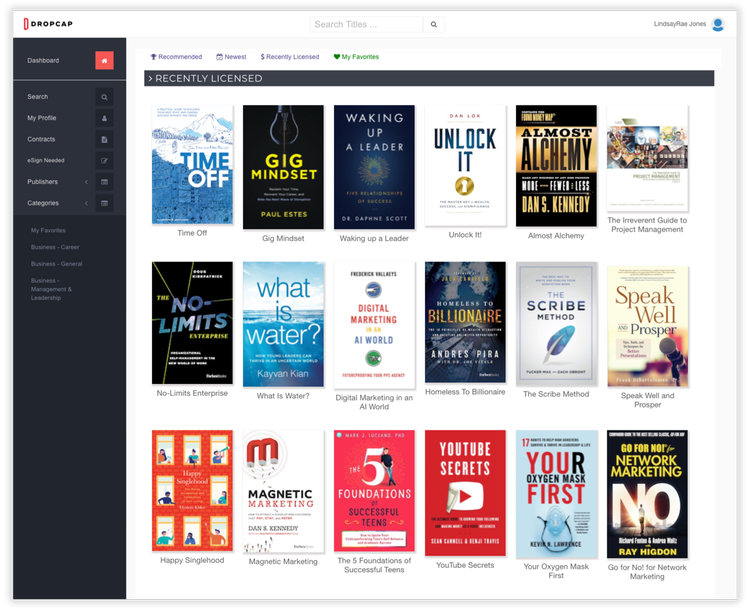Click the eSign Needed pencil icon
This screenshot has height=610, width=750.
pyautogui.click(x=104, y=160)
